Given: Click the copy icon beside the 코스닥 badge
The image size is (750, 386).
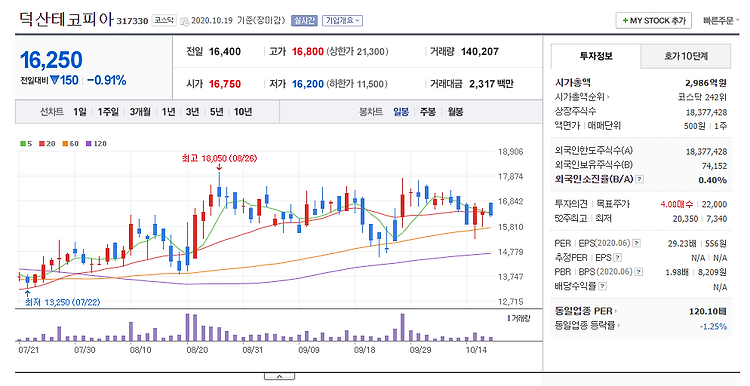Looking at the screenshot, I should point(184,21).
